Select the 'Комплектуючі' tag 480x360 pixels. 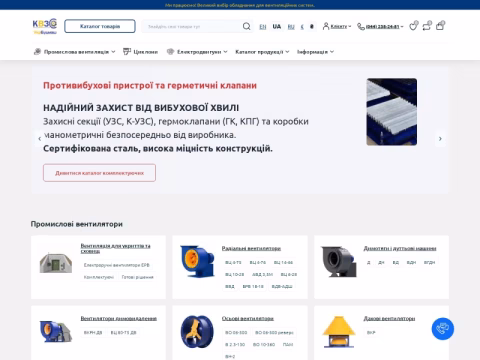[x=99, y=277]
